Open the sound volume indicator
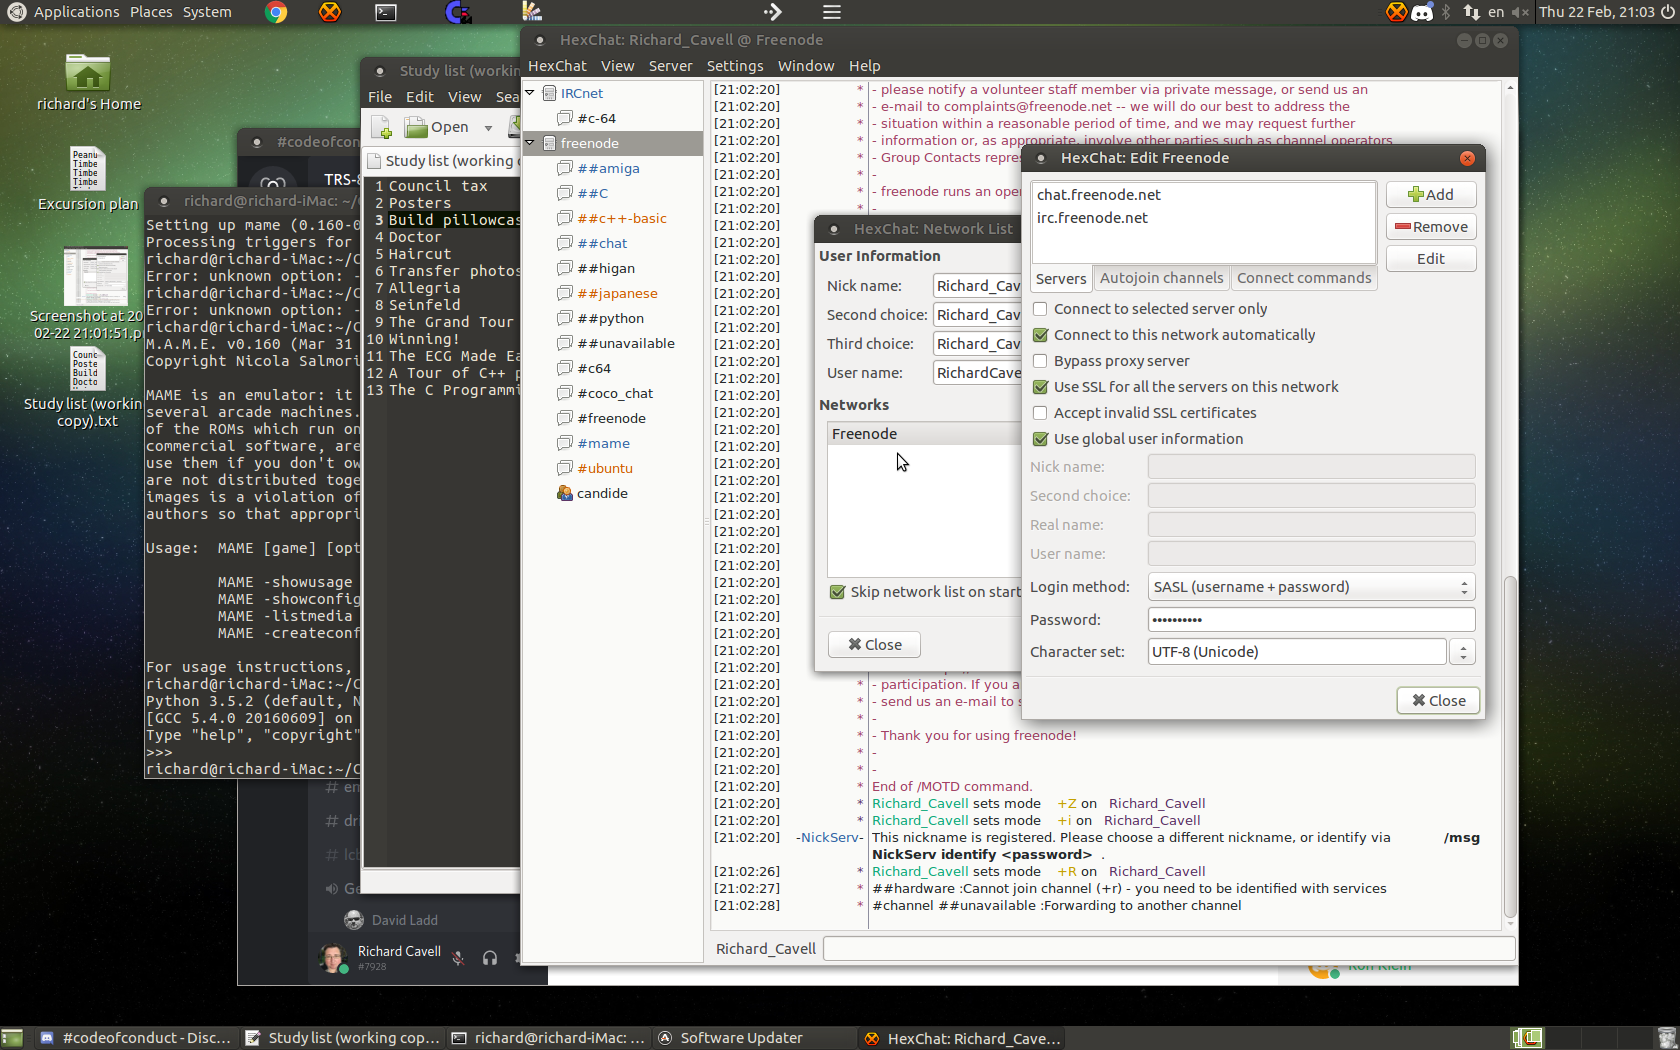Viewport: 1680px width, 1050px height. [x=1520, y=12]
